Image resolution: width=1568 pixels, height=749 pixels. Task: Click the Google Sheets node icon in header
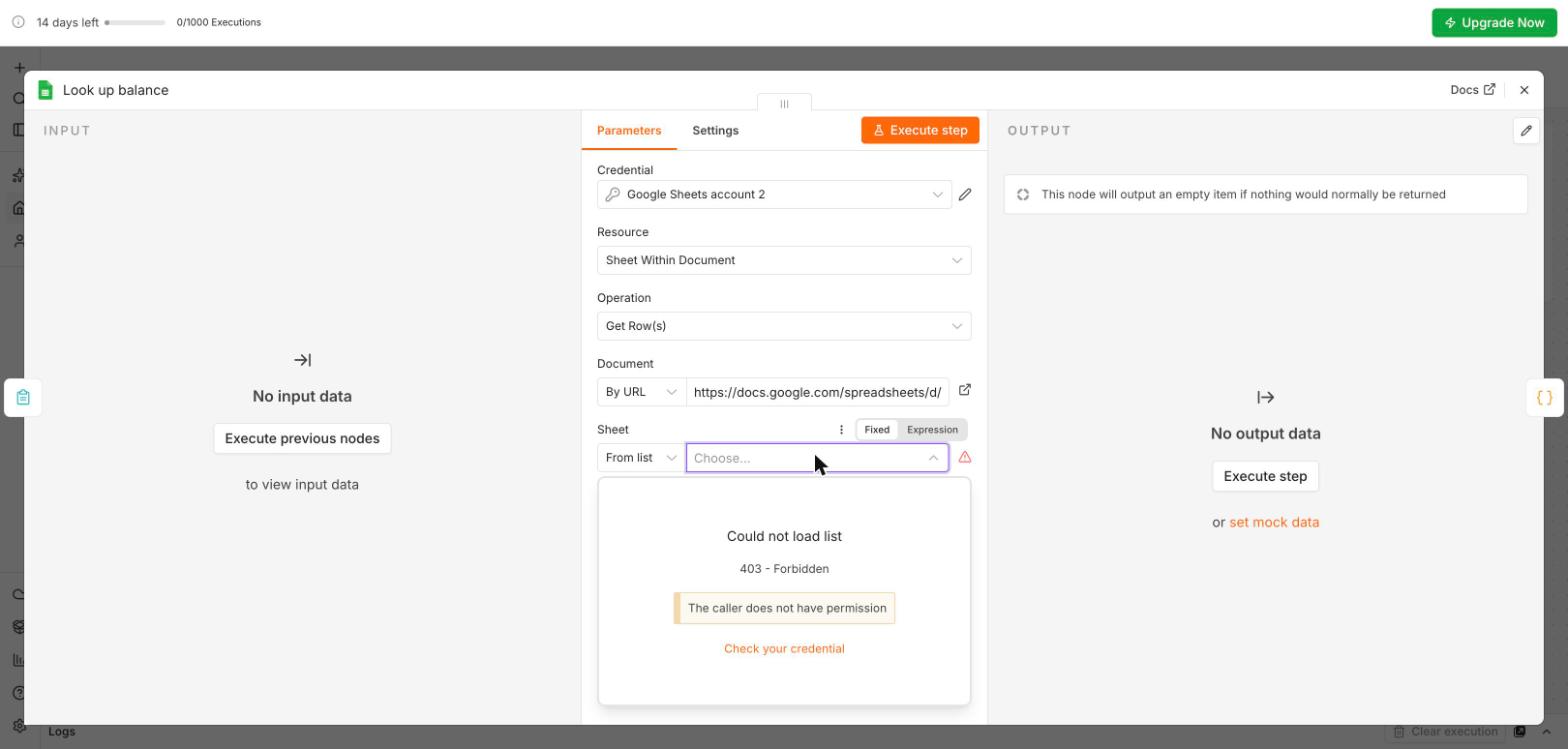pyautogui.click(x=45, y=90)
